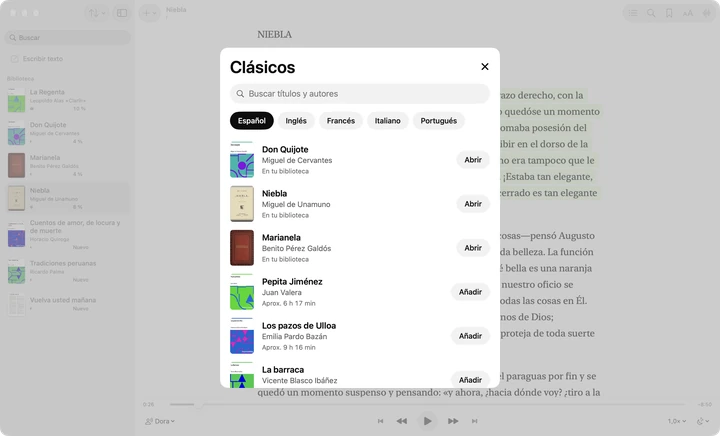Click the Vicente Blasco Ibáñez author text
720x436 pixels.
(x=299, y=380)
